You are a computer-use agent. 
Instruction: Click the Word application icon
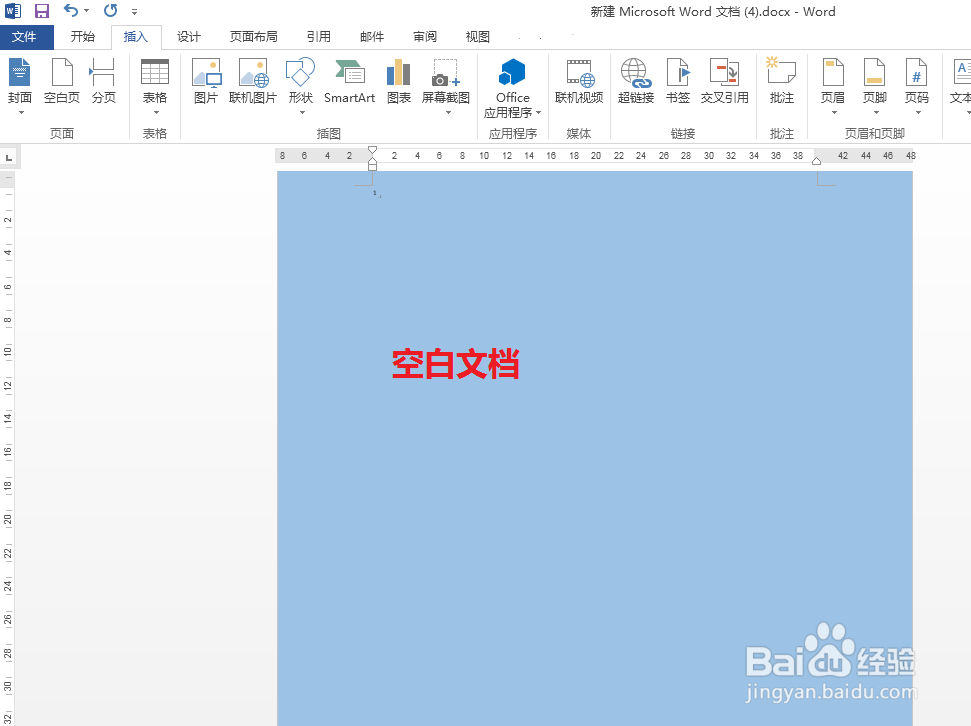pyautogui.click(x=13, y=11)
